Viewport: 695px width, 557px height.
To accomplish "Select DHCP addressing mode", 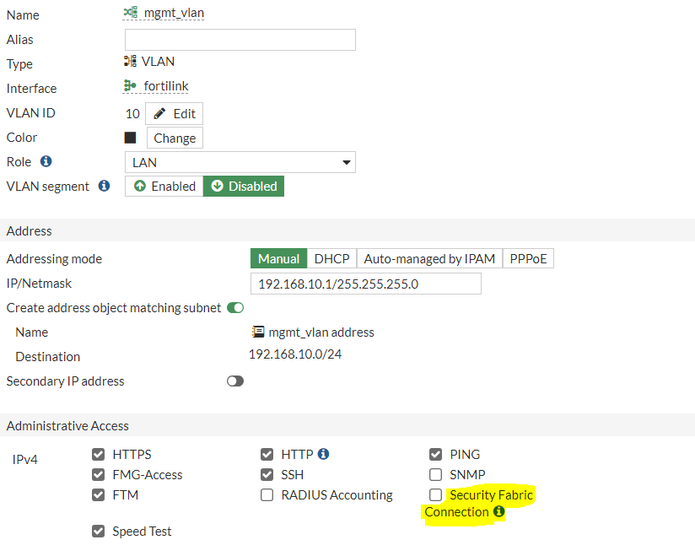I will click(332, 259).
